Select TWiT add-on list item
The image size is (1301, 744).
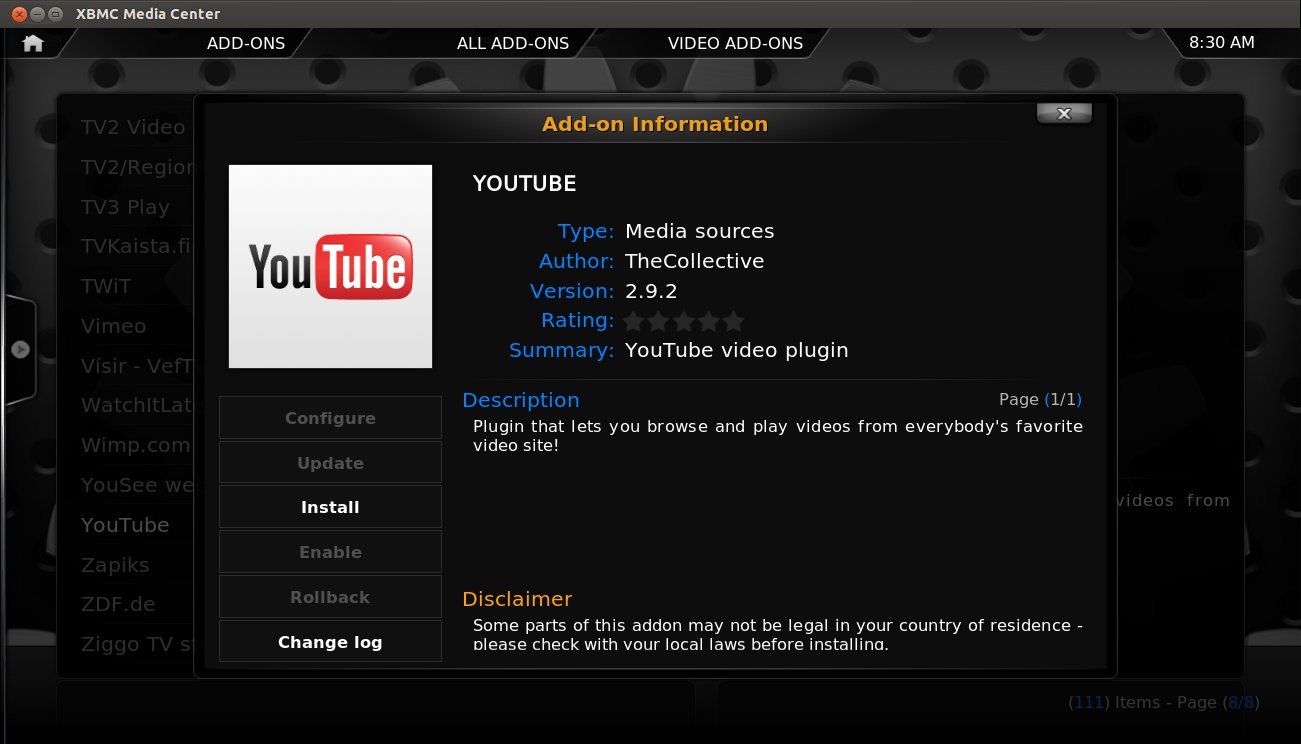(x=106, y=286)
